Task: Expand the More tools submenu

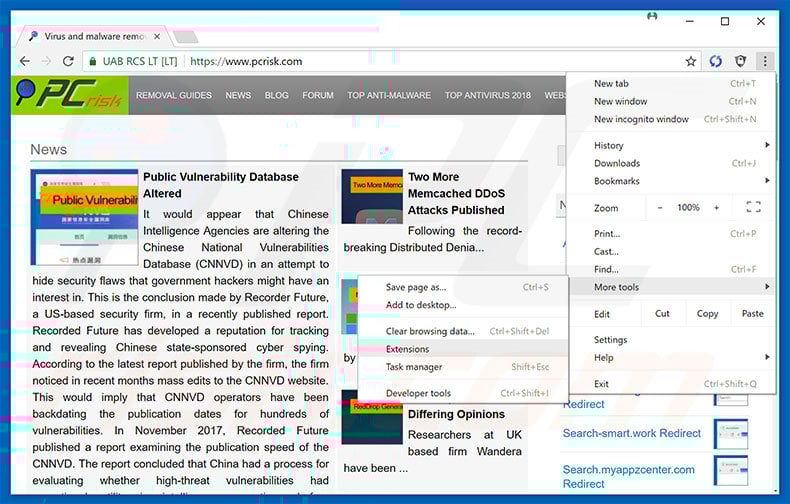Action: [670, 287]
